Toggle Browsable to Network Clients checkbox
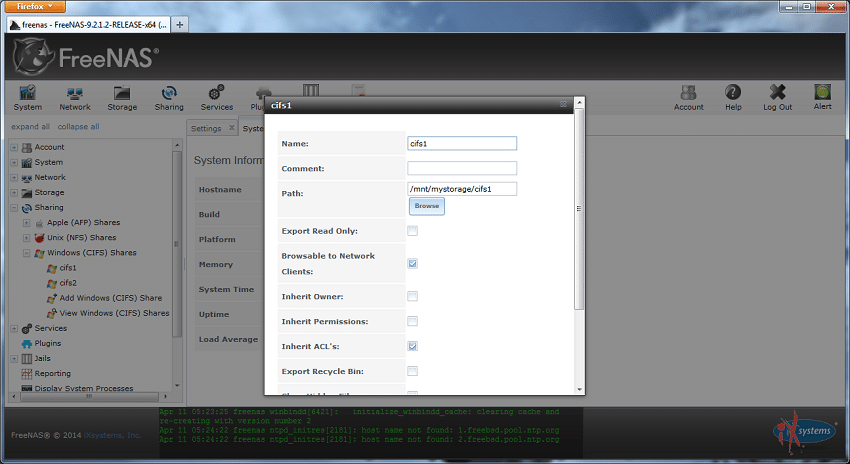Viewport: 850px width, 464px height. pyautogui.click(x=413, y=263)
